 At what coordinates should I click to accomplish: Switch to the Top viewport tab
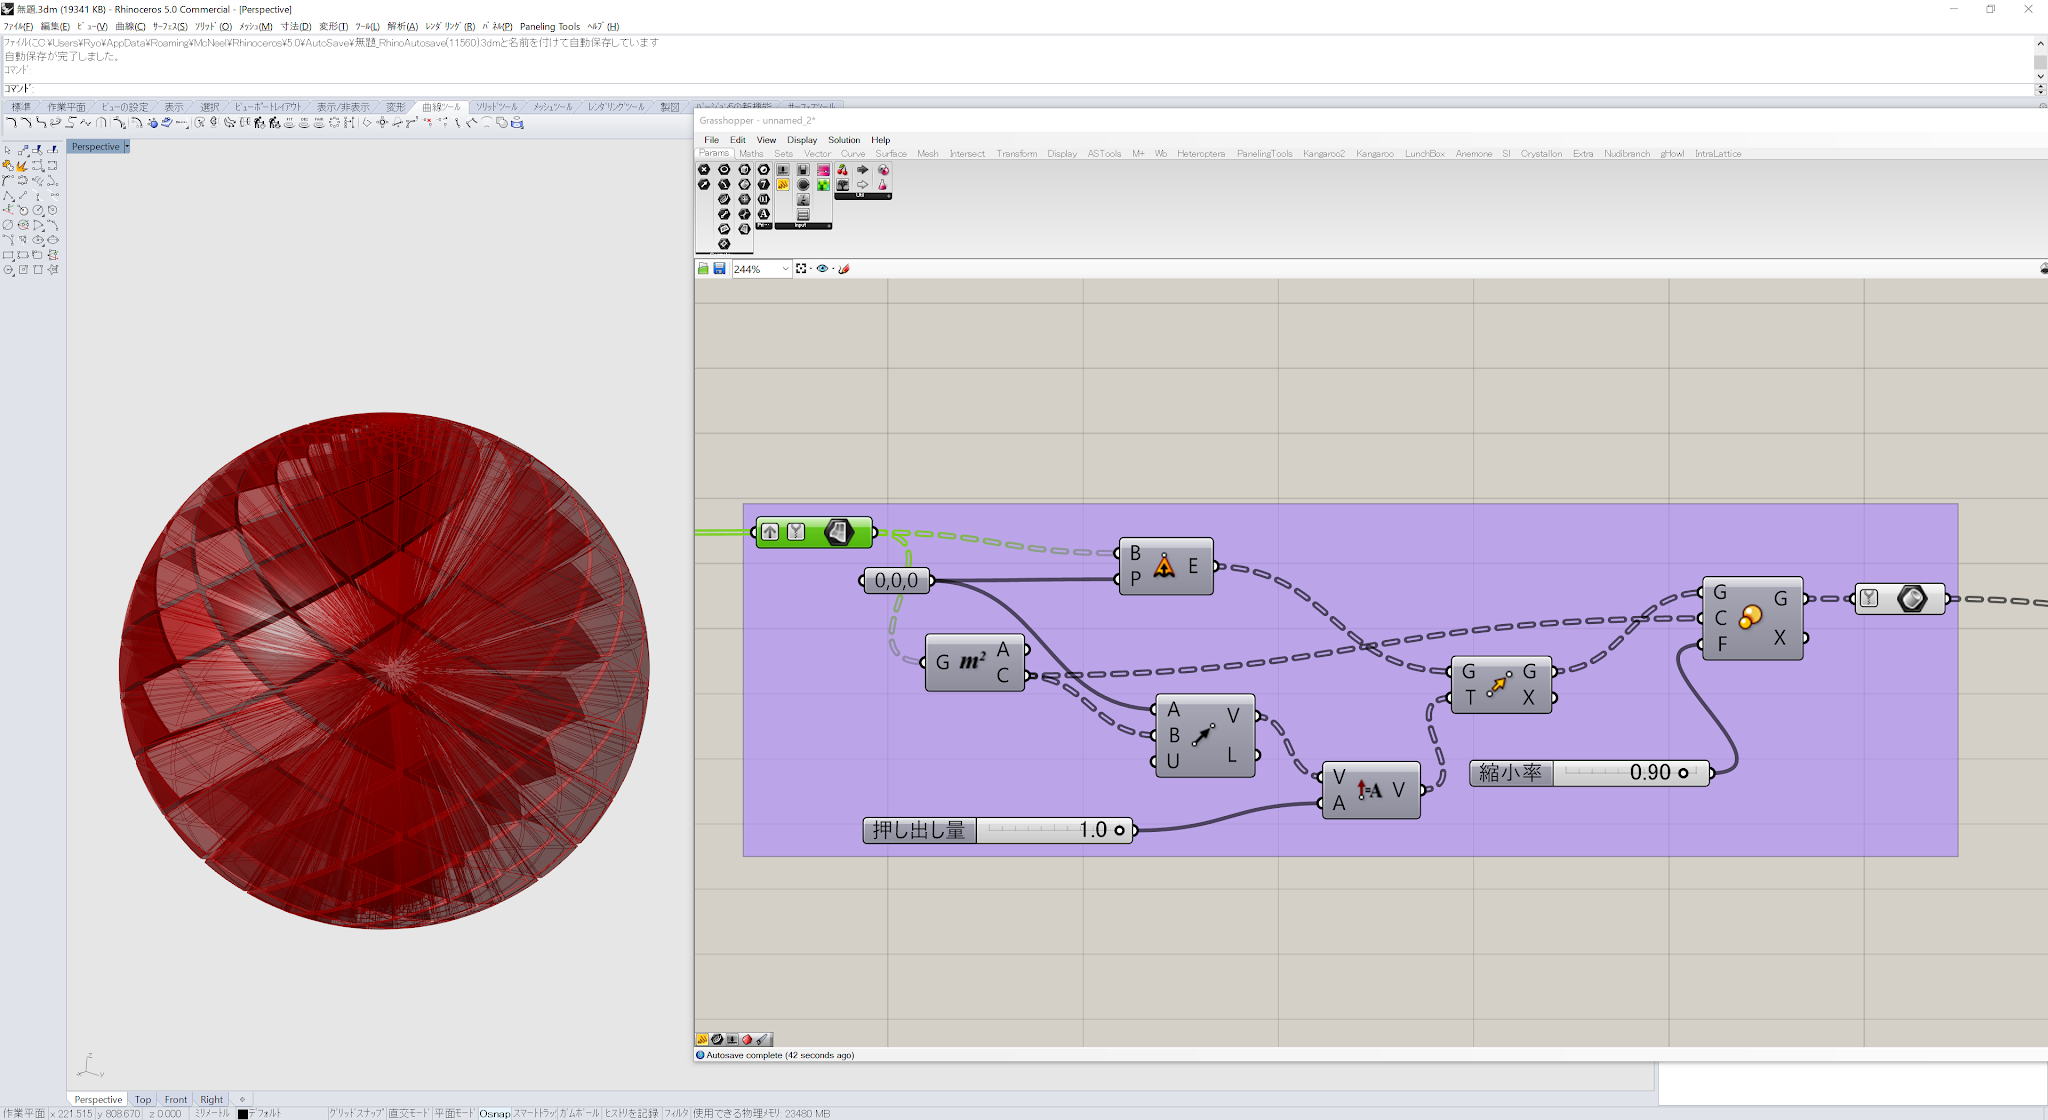(142, 1099)
